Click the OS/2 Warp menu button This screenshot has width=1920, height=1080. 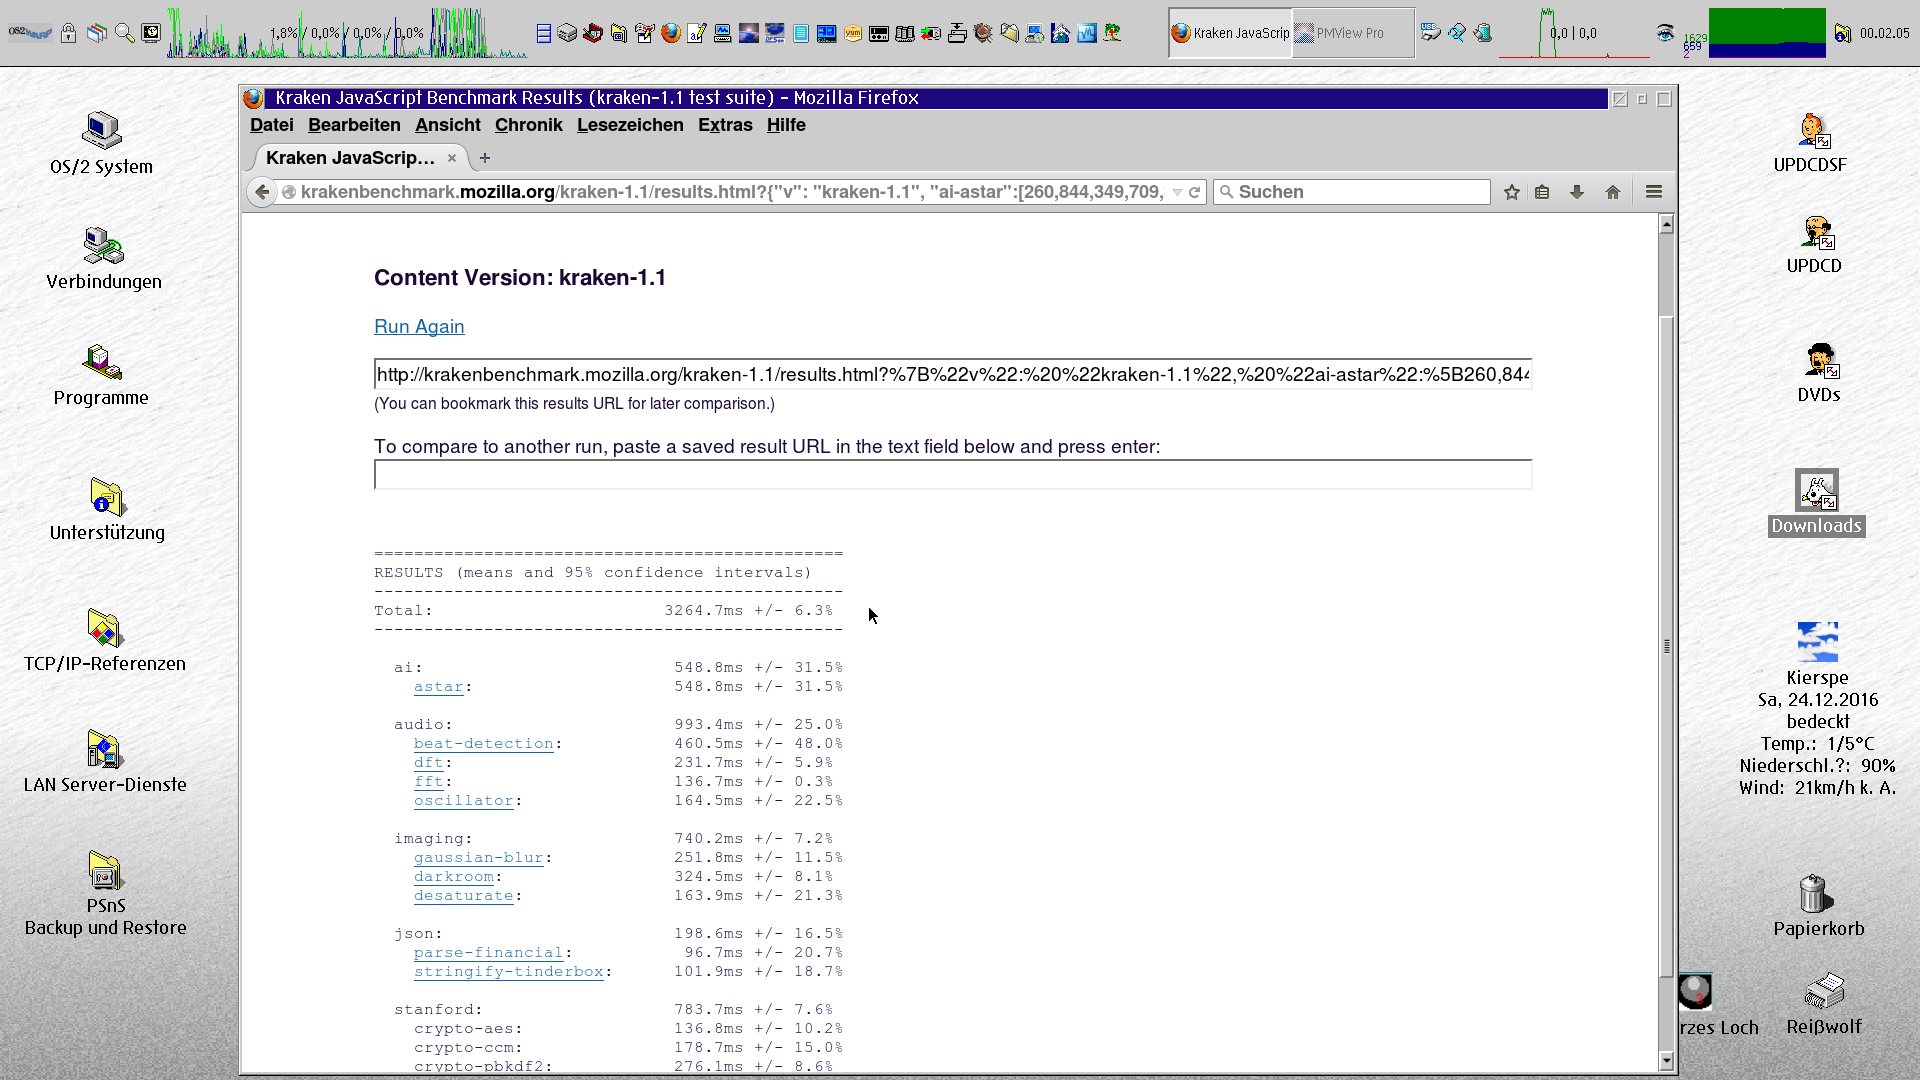tap(30, 33)
